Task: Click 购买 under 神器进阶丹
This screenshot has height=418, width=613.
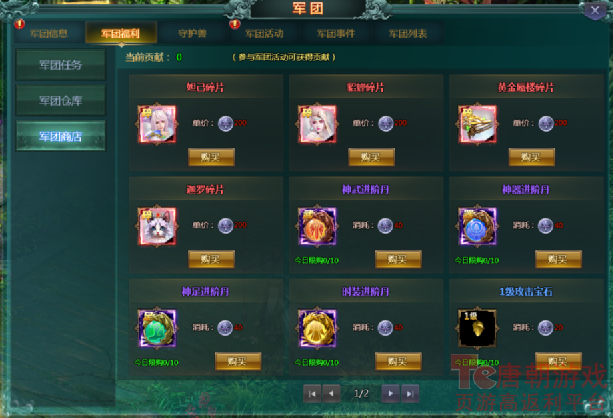Action: tap(558, 259)
